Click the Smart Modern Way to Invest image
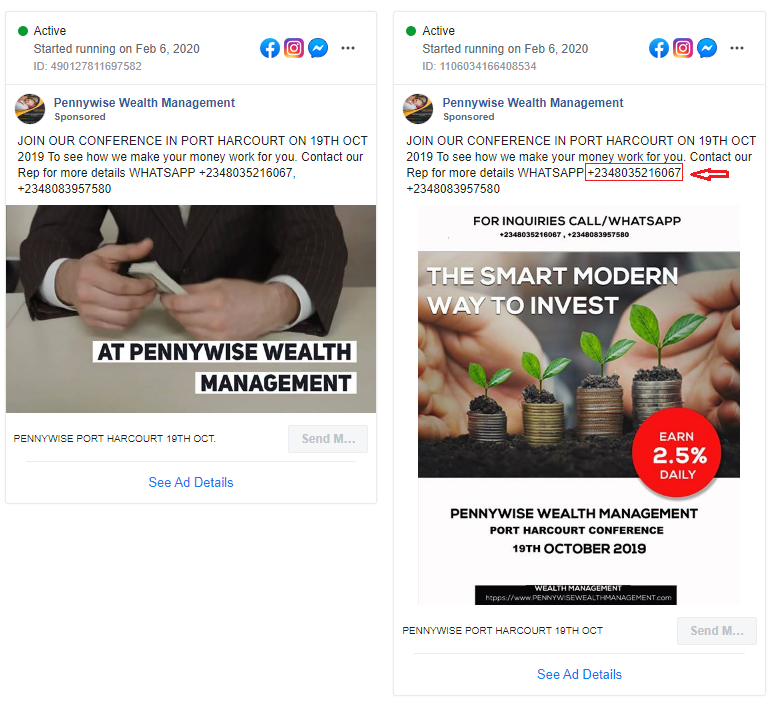The width and height of the screenshot is (776, 706). pyautogui.click(x=579, y=405)
